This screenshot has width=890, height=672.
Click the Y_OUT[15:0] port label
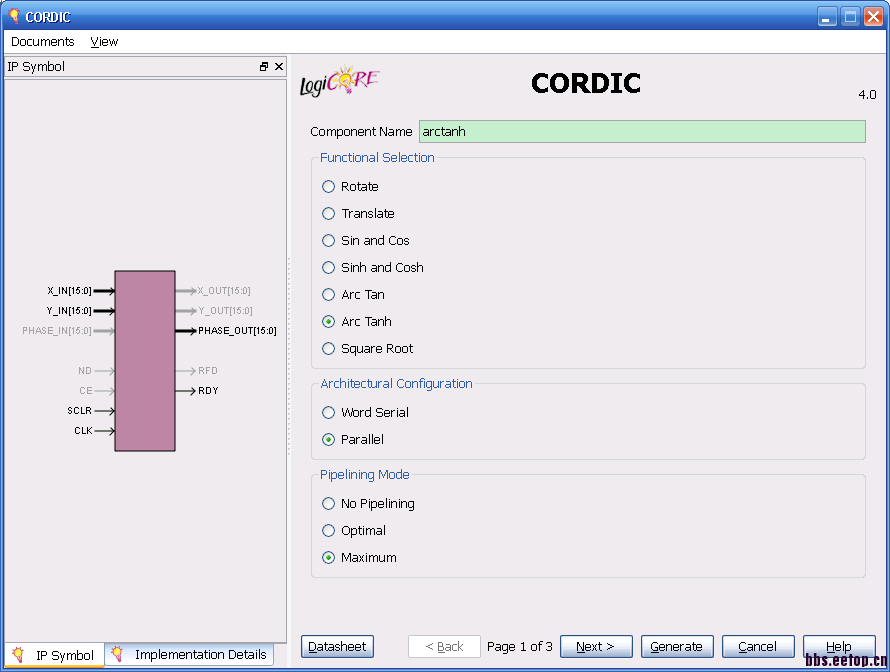pos(225,310)
